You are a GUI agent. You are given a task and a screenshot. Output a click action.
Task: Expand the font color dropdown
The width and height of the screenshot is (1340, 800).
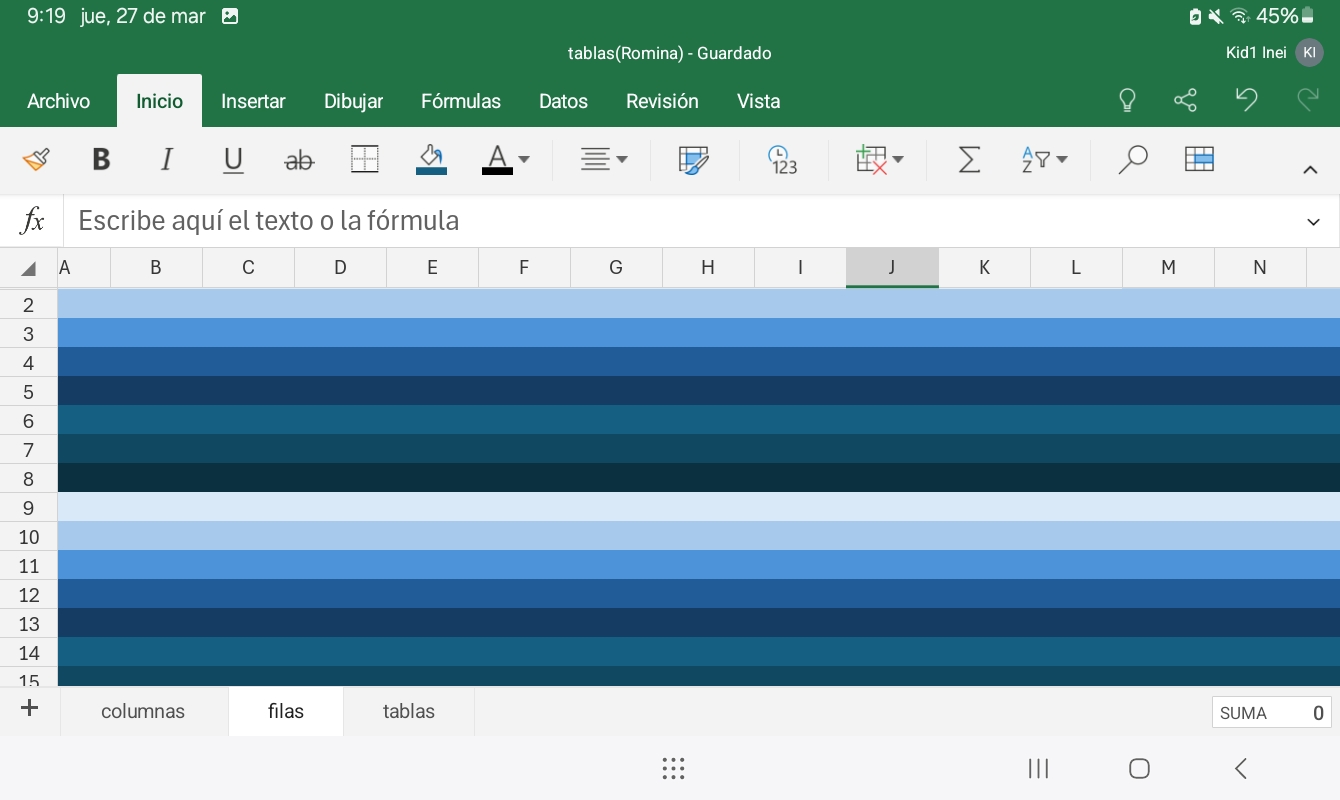coord(524,160)
